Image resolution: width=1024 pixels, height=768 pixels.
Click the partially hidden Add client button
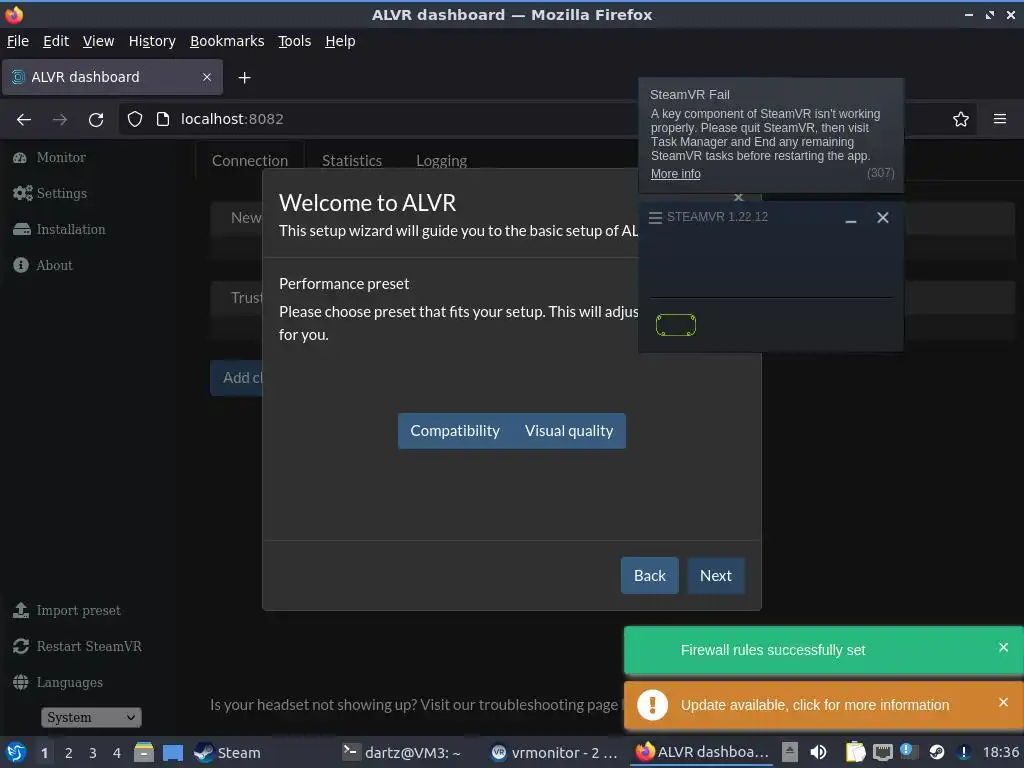tap(236, 377)
